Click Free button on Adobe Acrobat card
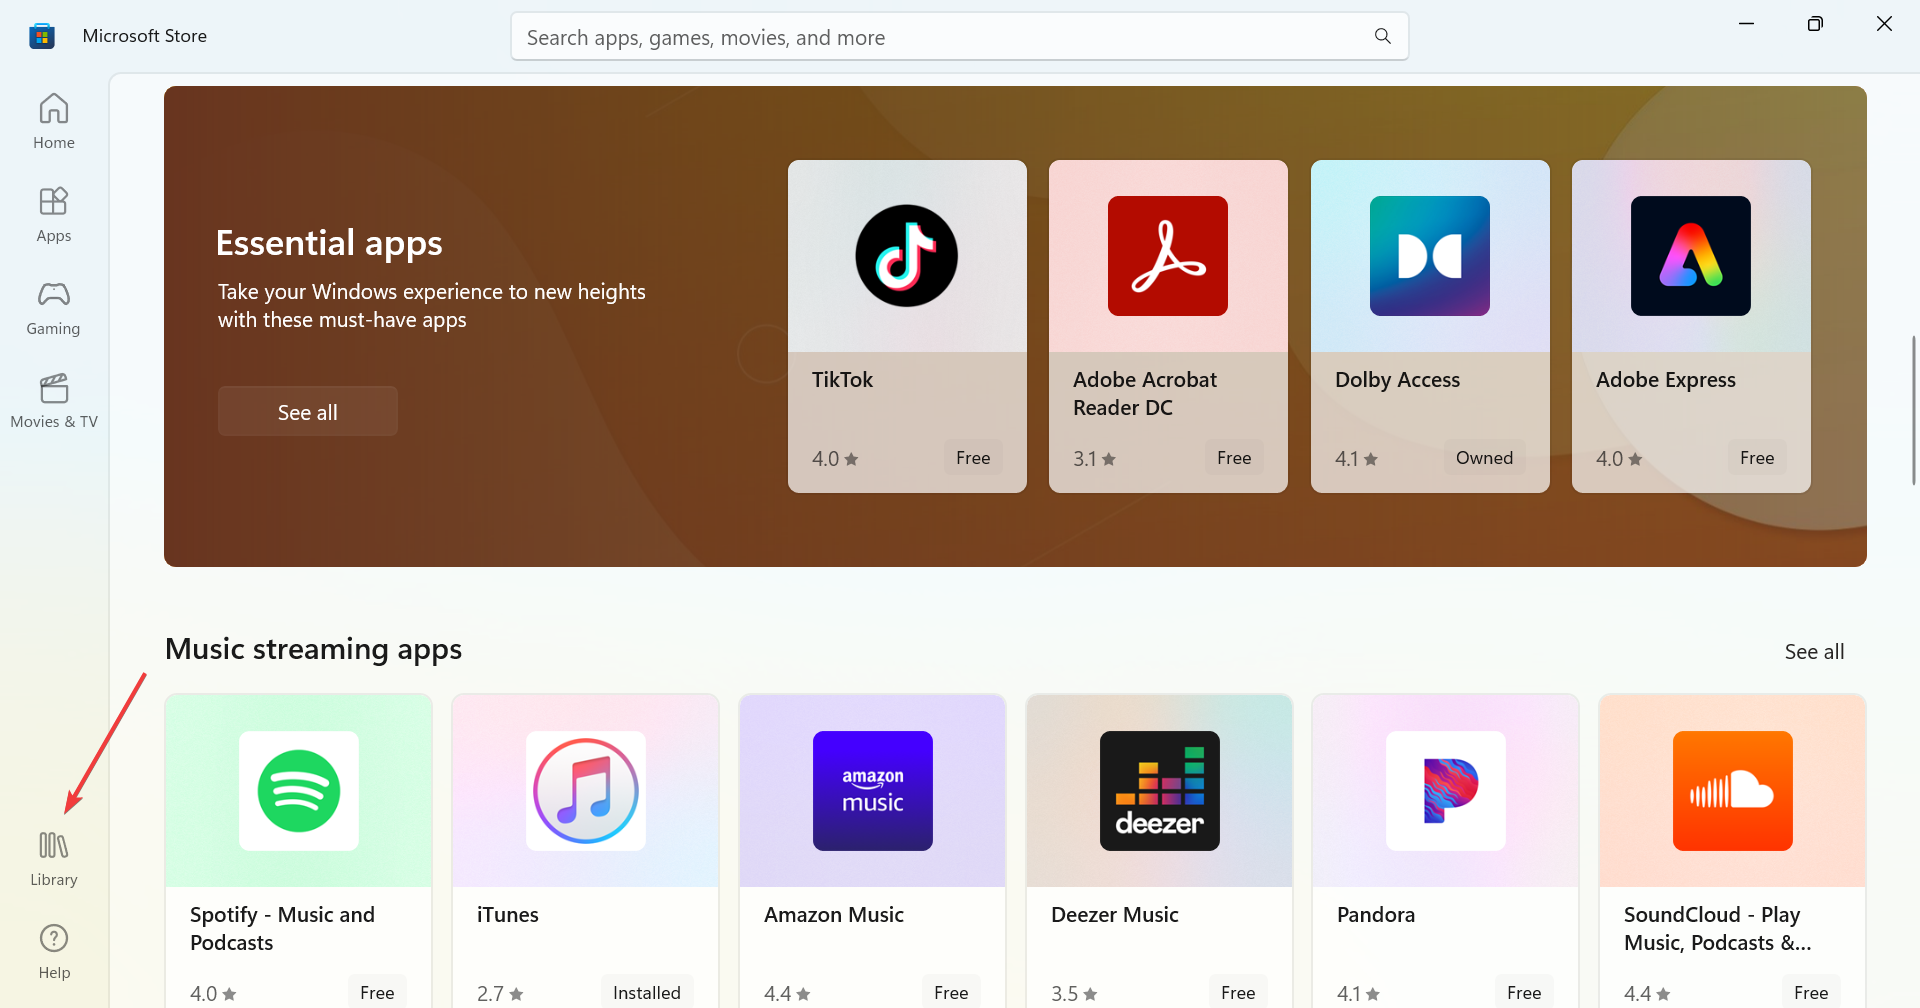1920x1008 pixels. pyautogui.click(x=1234, y=458)
